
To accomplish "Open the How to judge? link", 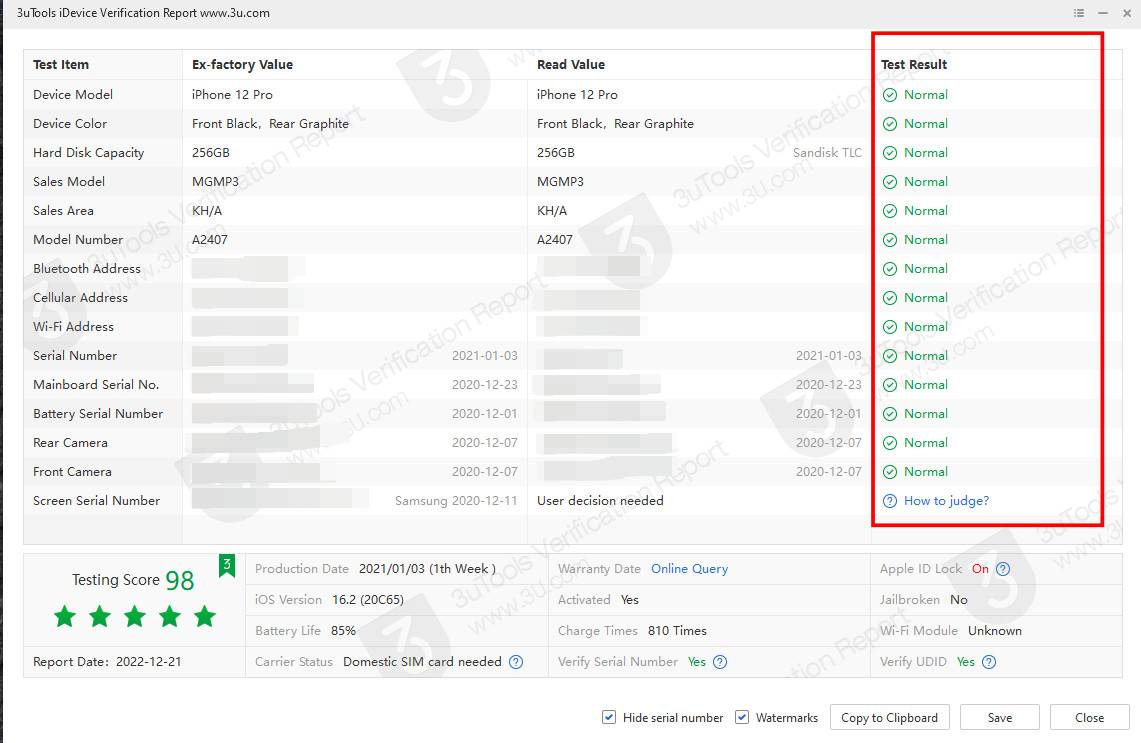I will pos(946,501).
